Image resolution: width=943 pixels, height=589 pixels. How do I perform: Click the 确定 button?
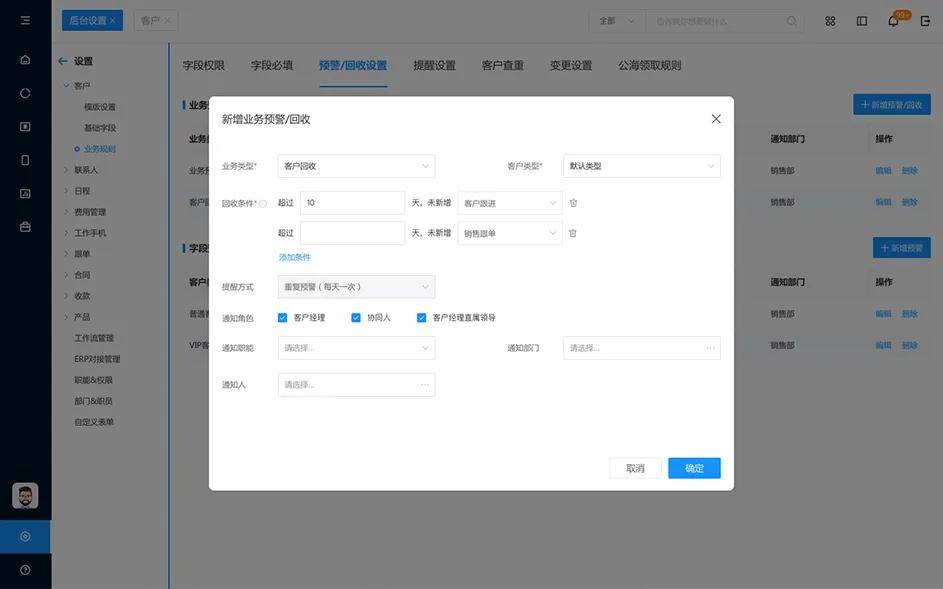click(694, 468)
